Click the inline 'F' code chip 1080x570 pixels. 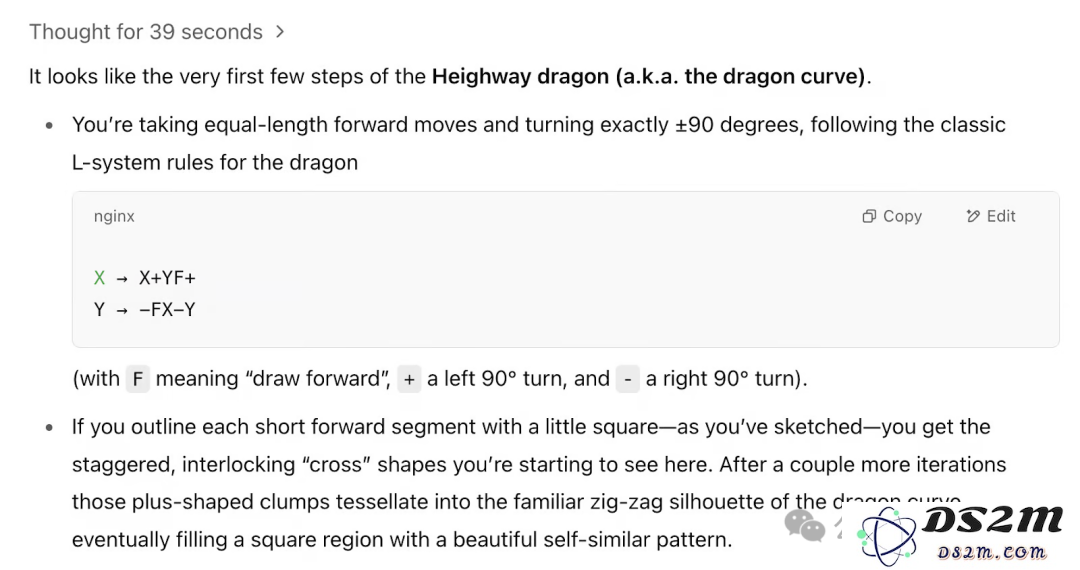[138, 379]
